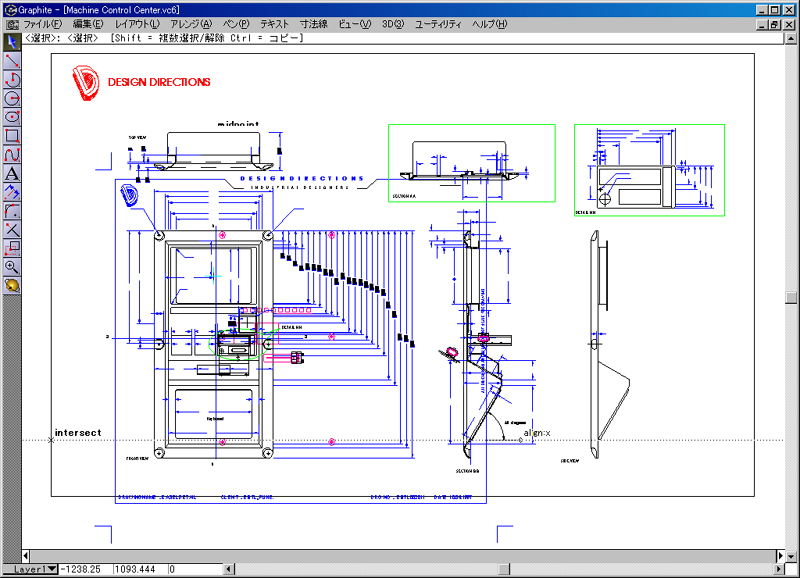Choose the Text tool (A)
Viewport: 800px width, 578px height.
click(x=12, y=173)
